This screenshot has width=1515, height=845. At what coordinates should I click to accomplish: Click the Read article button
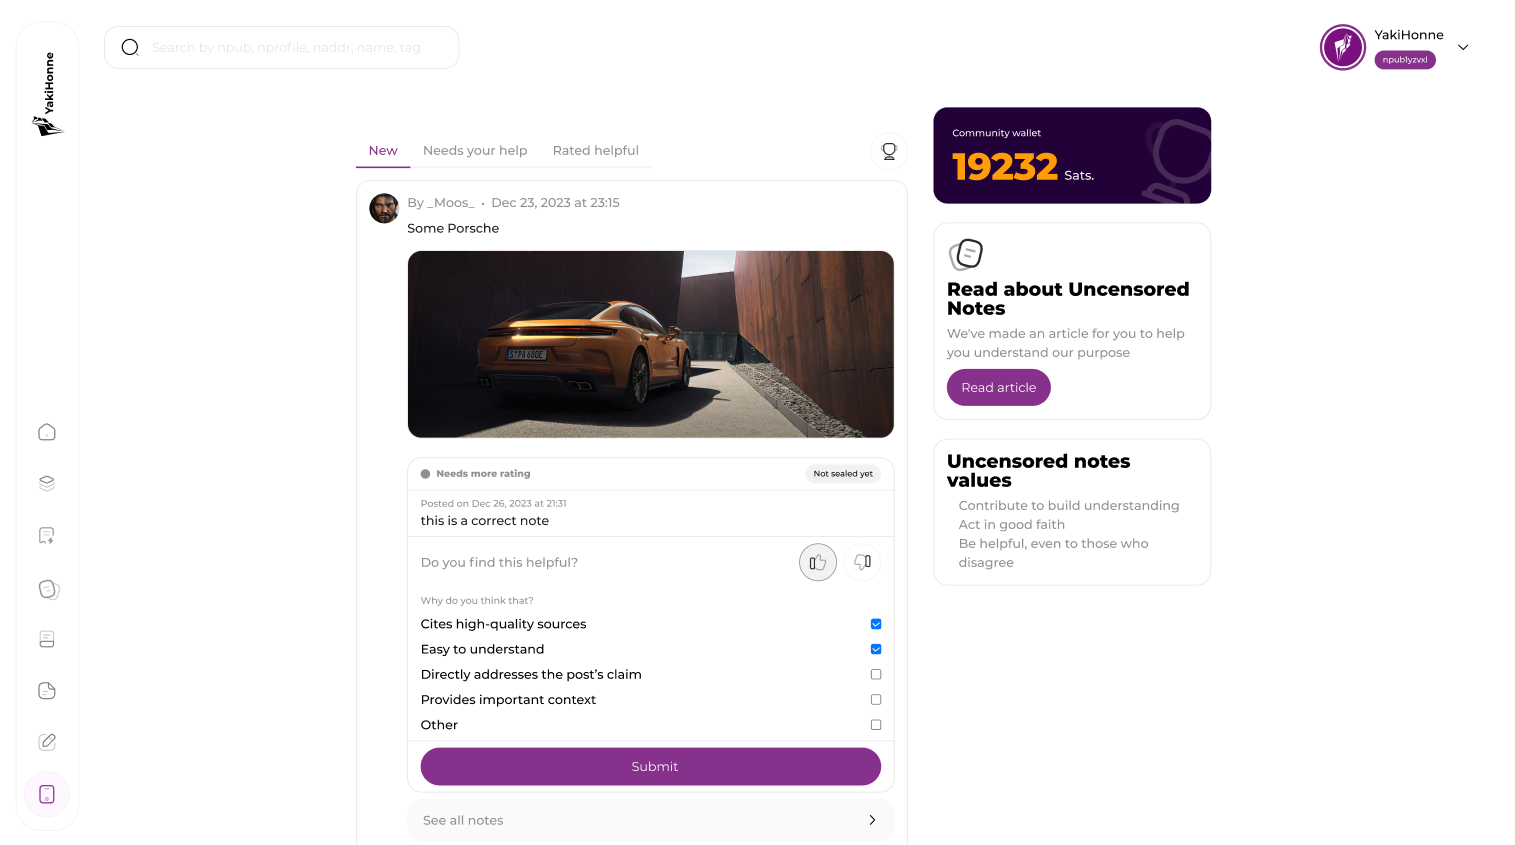[x=999, y=388]
